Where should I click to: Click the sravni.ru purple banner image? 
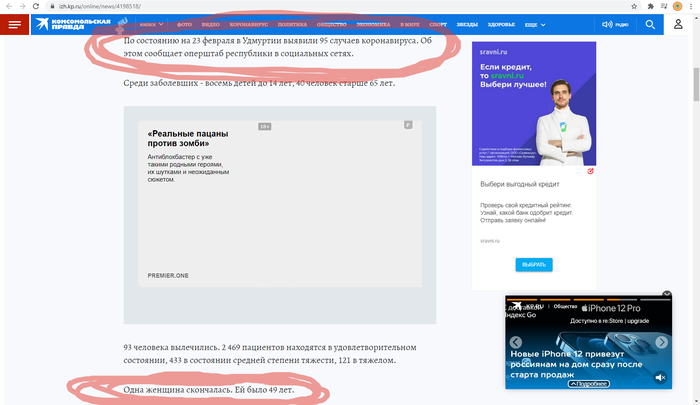534,104
